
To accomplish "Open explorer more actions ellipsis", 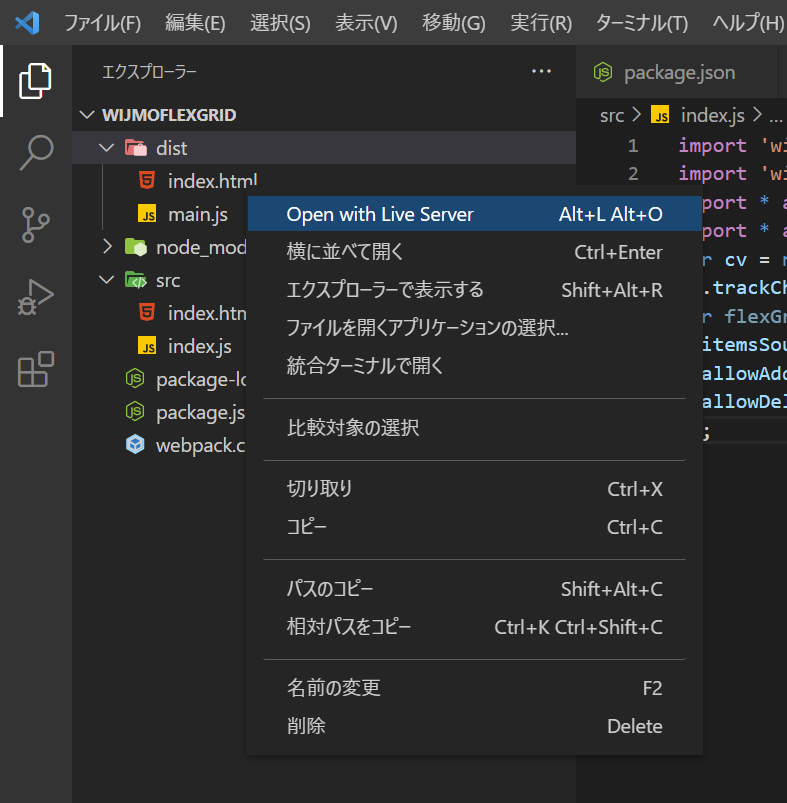I will click(541, 71).
